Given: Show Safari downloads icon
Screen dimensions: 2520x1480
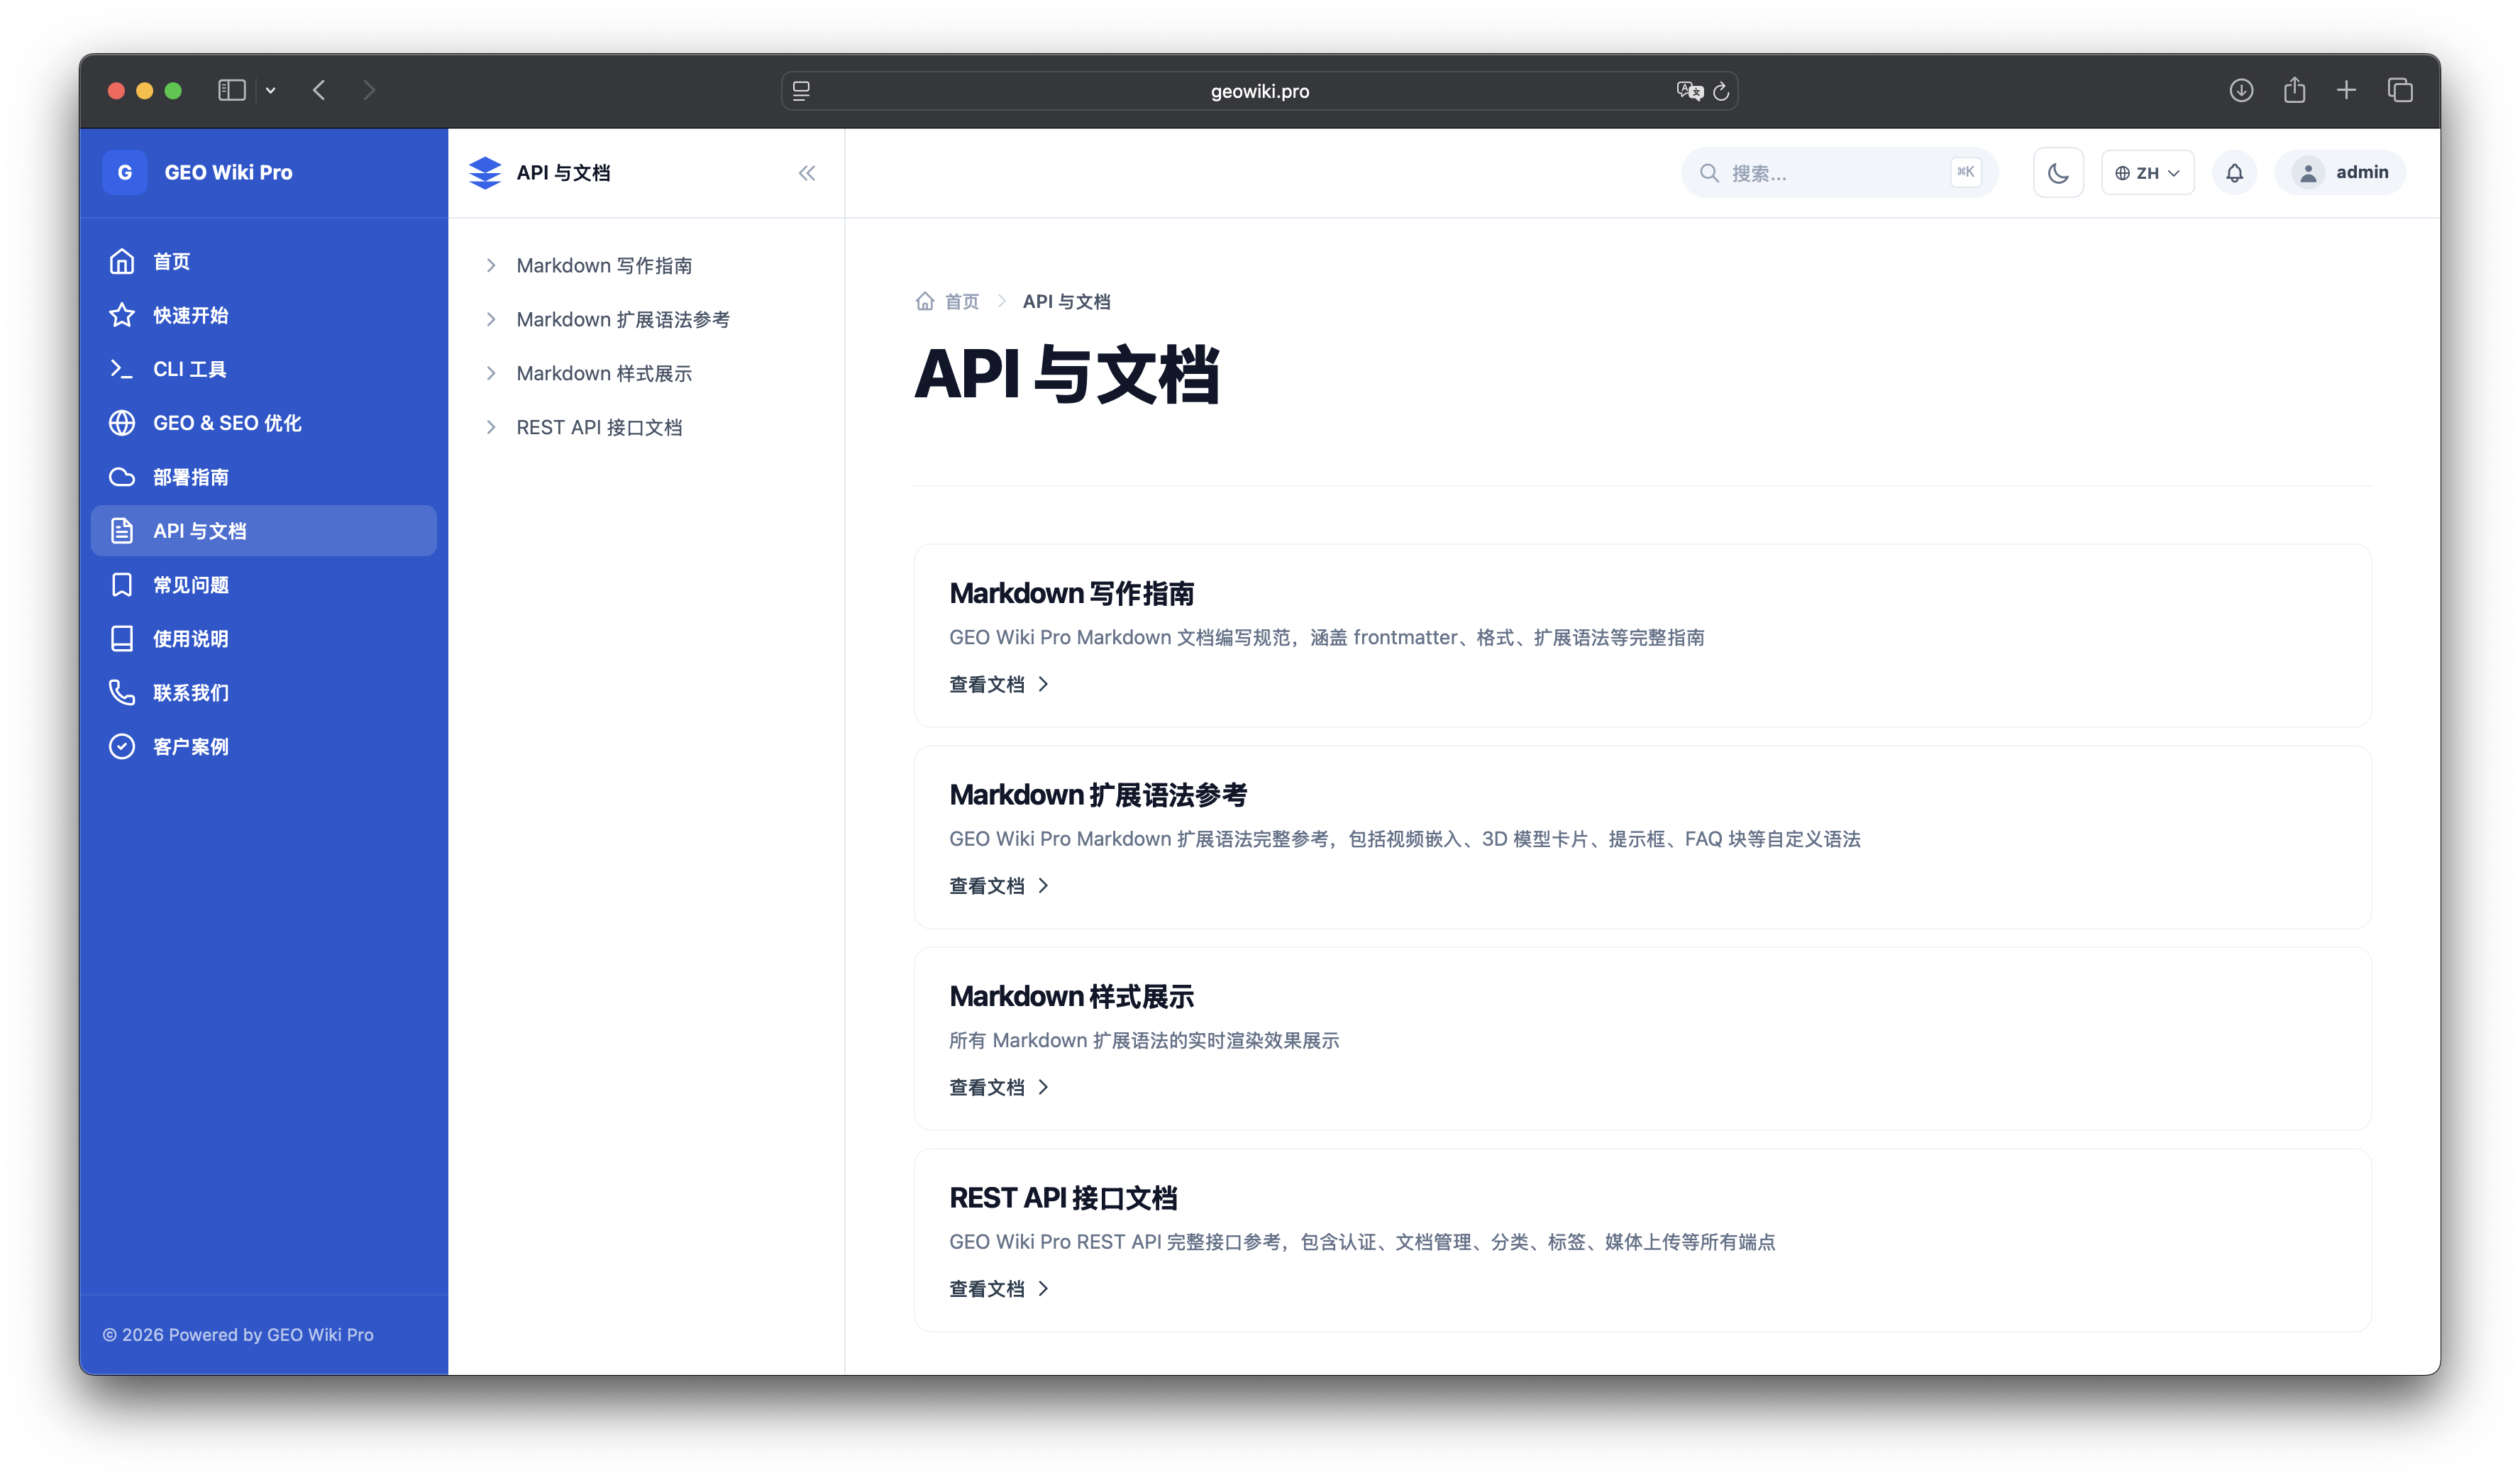Looking at the screenshot, I should [2241, 90].
